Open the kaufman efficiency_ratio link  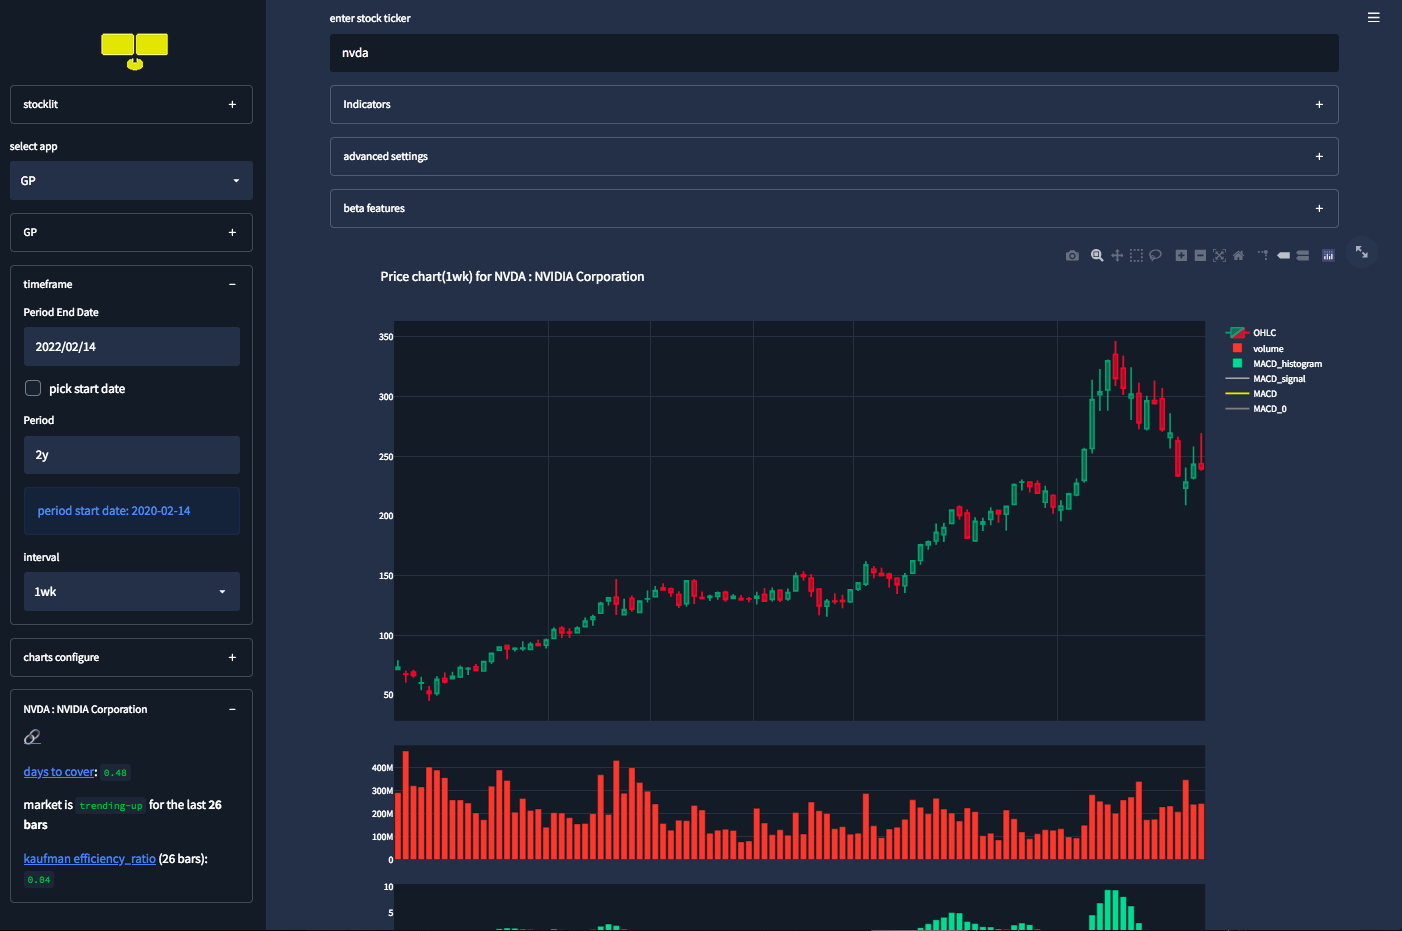[x=90, y=859]
